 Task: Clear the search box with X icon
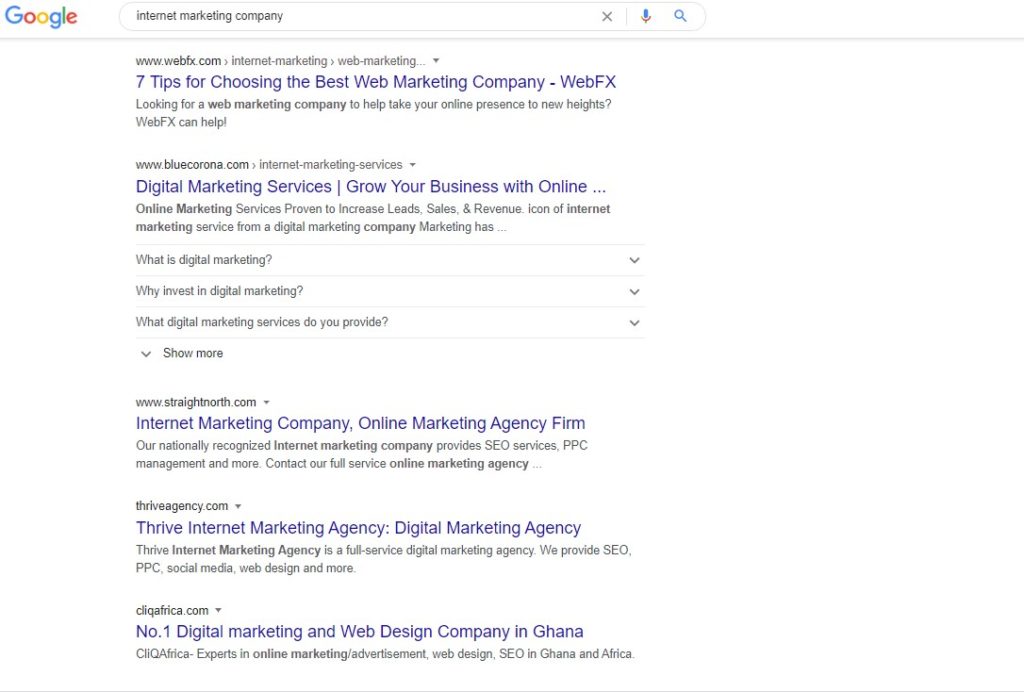click(x=607, y=16)
